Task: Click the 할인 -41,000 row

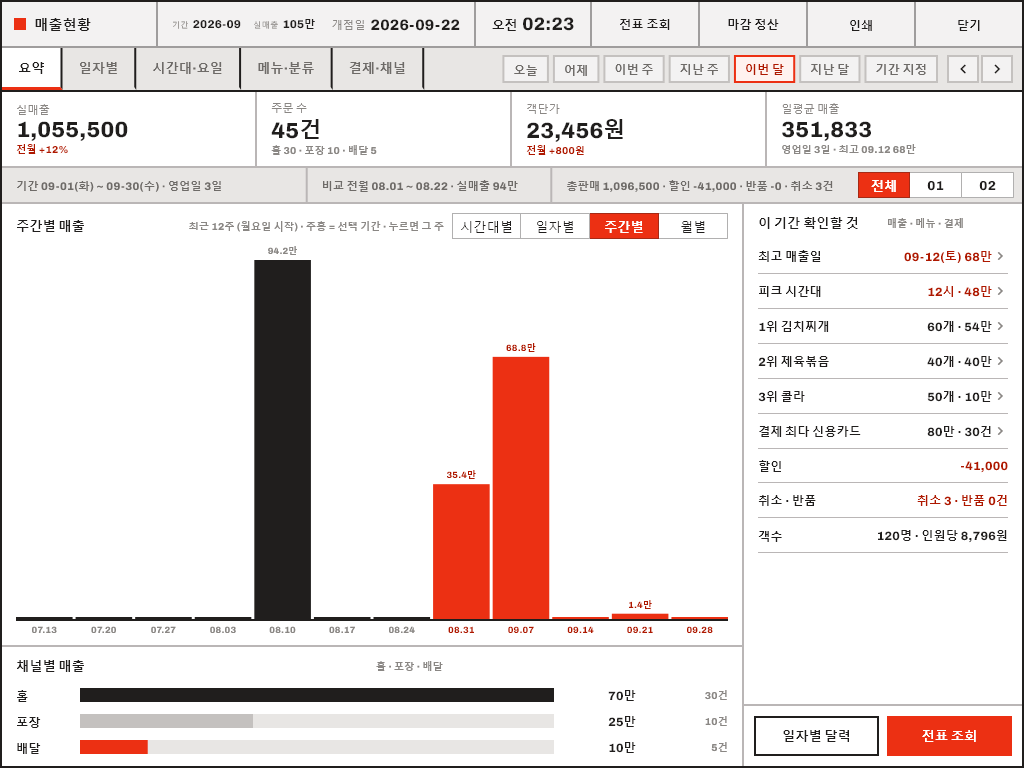Action: pos(882,466)
